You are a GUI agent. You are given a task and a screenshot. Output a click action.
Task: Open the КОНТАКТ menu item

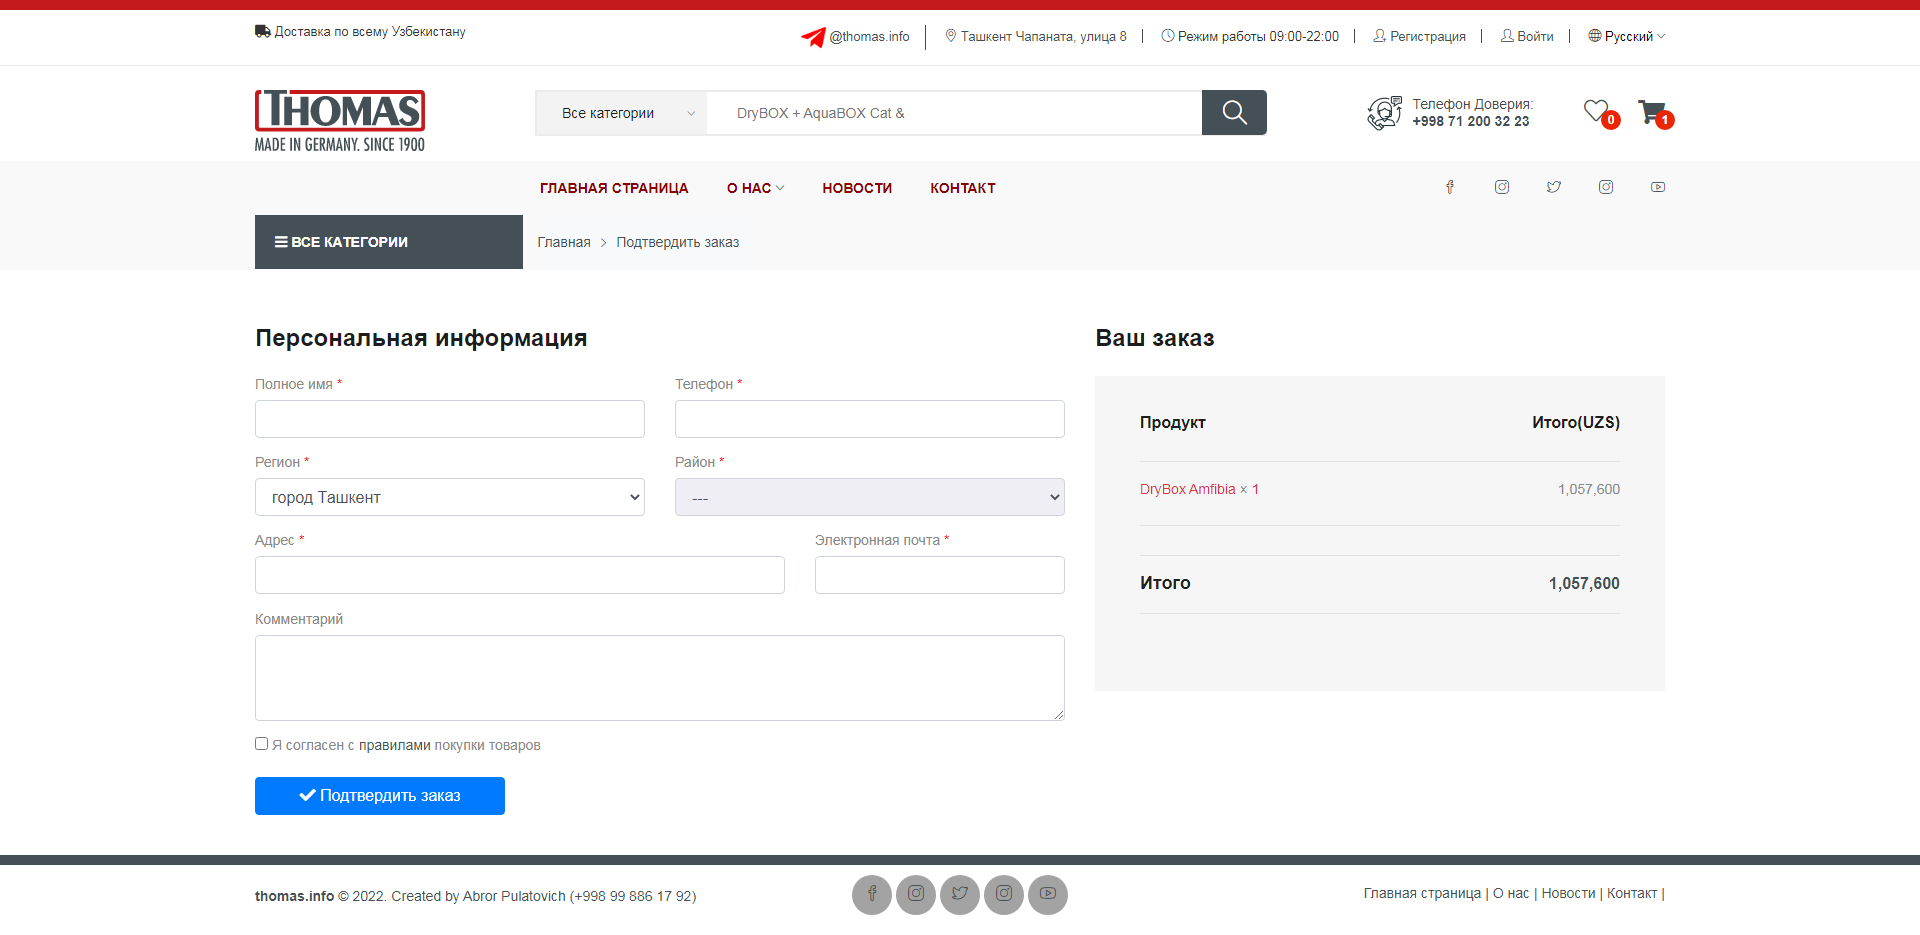[x=963, y=188]
